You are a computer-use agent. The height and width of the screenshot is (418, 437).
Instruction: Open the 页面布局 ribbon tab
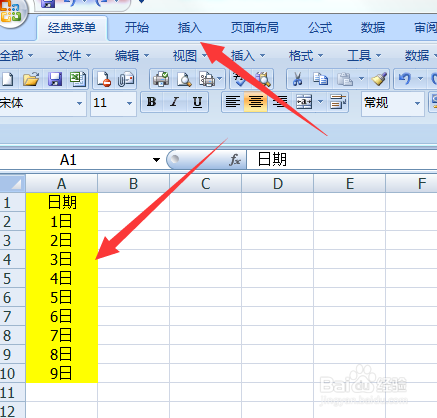(255, 28)
